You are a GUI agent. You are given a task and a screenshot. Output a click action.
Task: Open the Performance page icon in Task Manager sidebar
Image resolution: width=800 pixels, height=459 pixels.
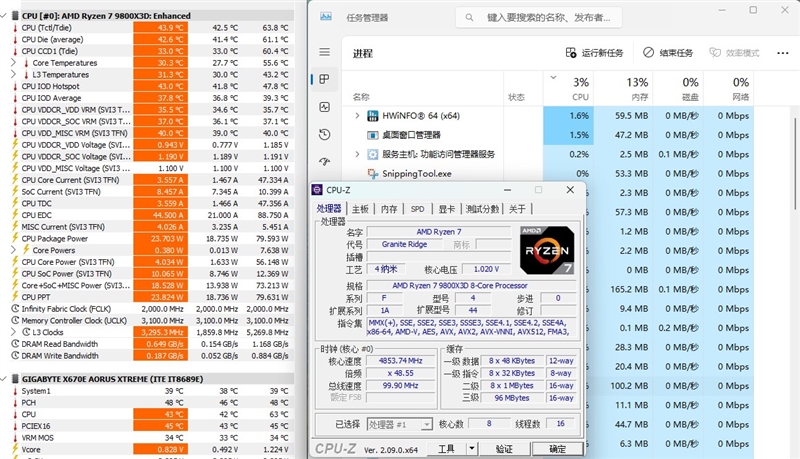pos(324,107)
